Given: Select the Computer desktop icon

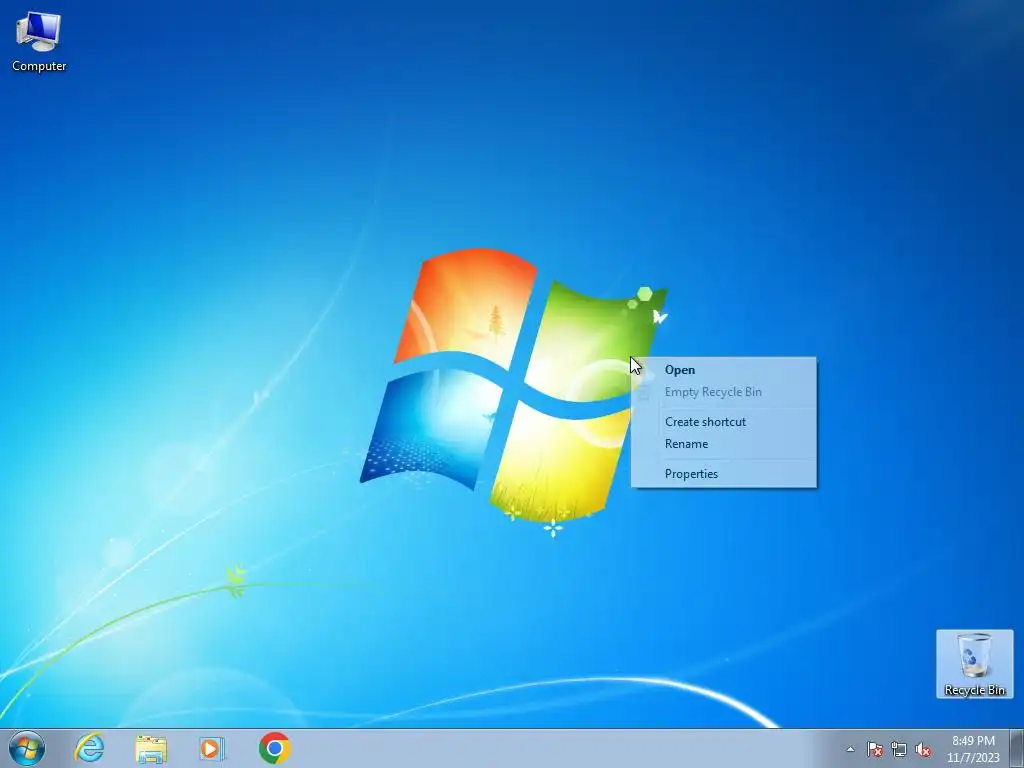Looking at the screenshot, I should (x=39, y=42).
